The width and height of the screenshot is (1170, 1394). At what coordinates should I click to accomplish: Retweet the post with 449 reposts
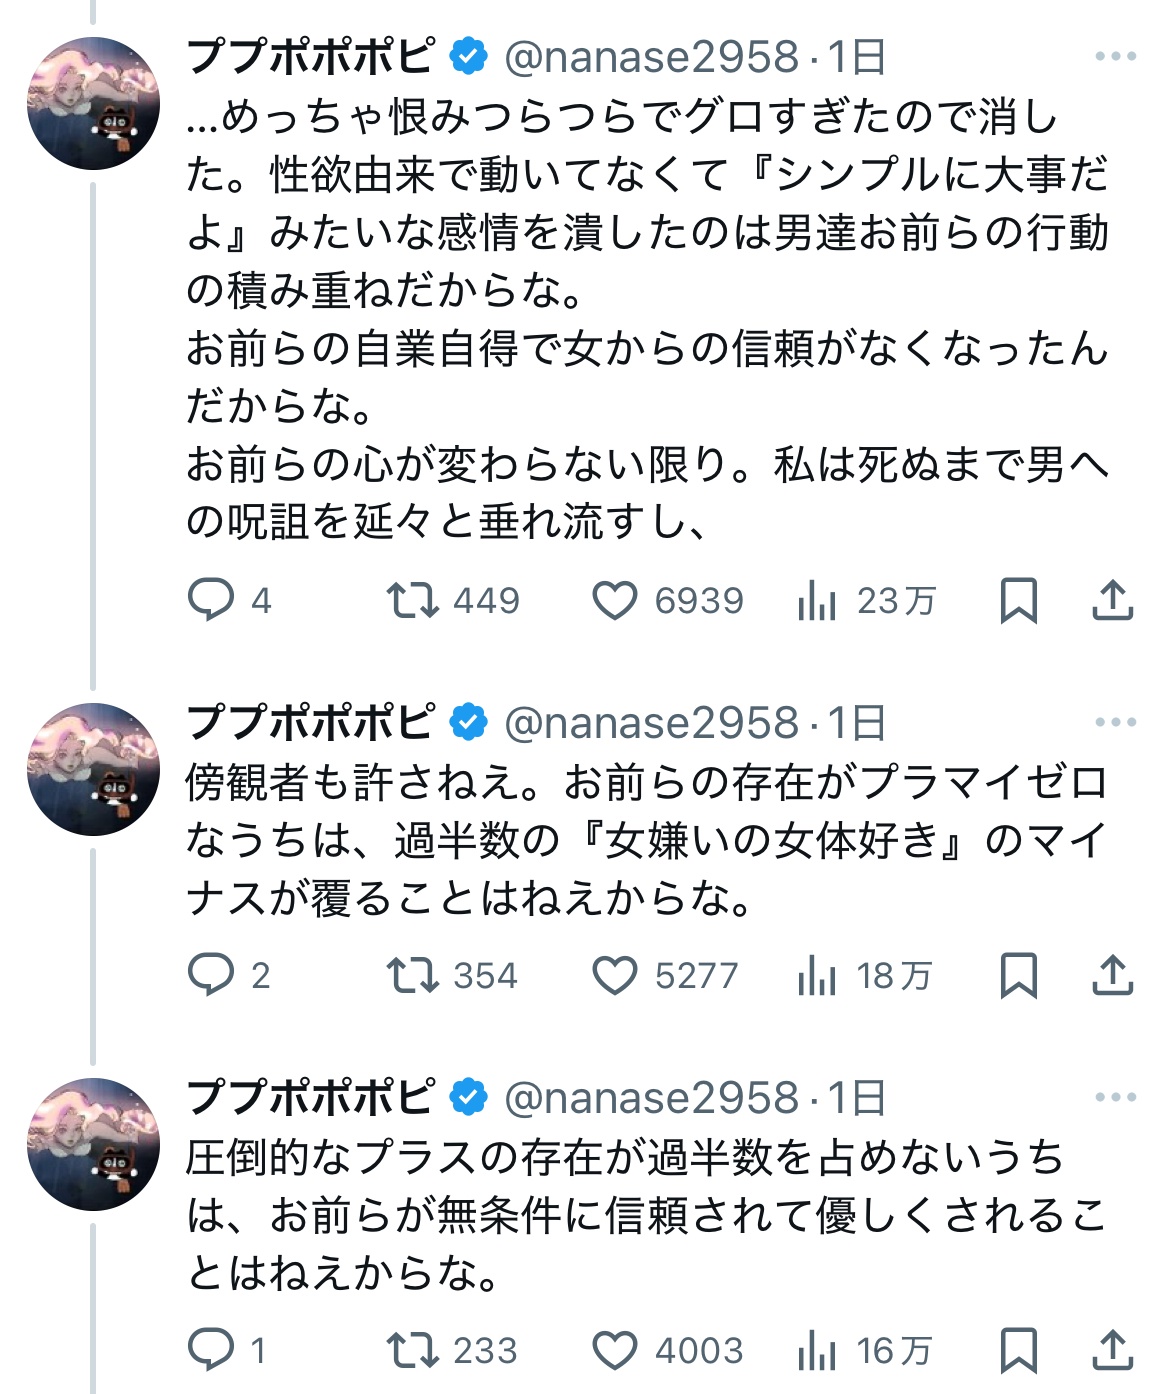point(412,600)
